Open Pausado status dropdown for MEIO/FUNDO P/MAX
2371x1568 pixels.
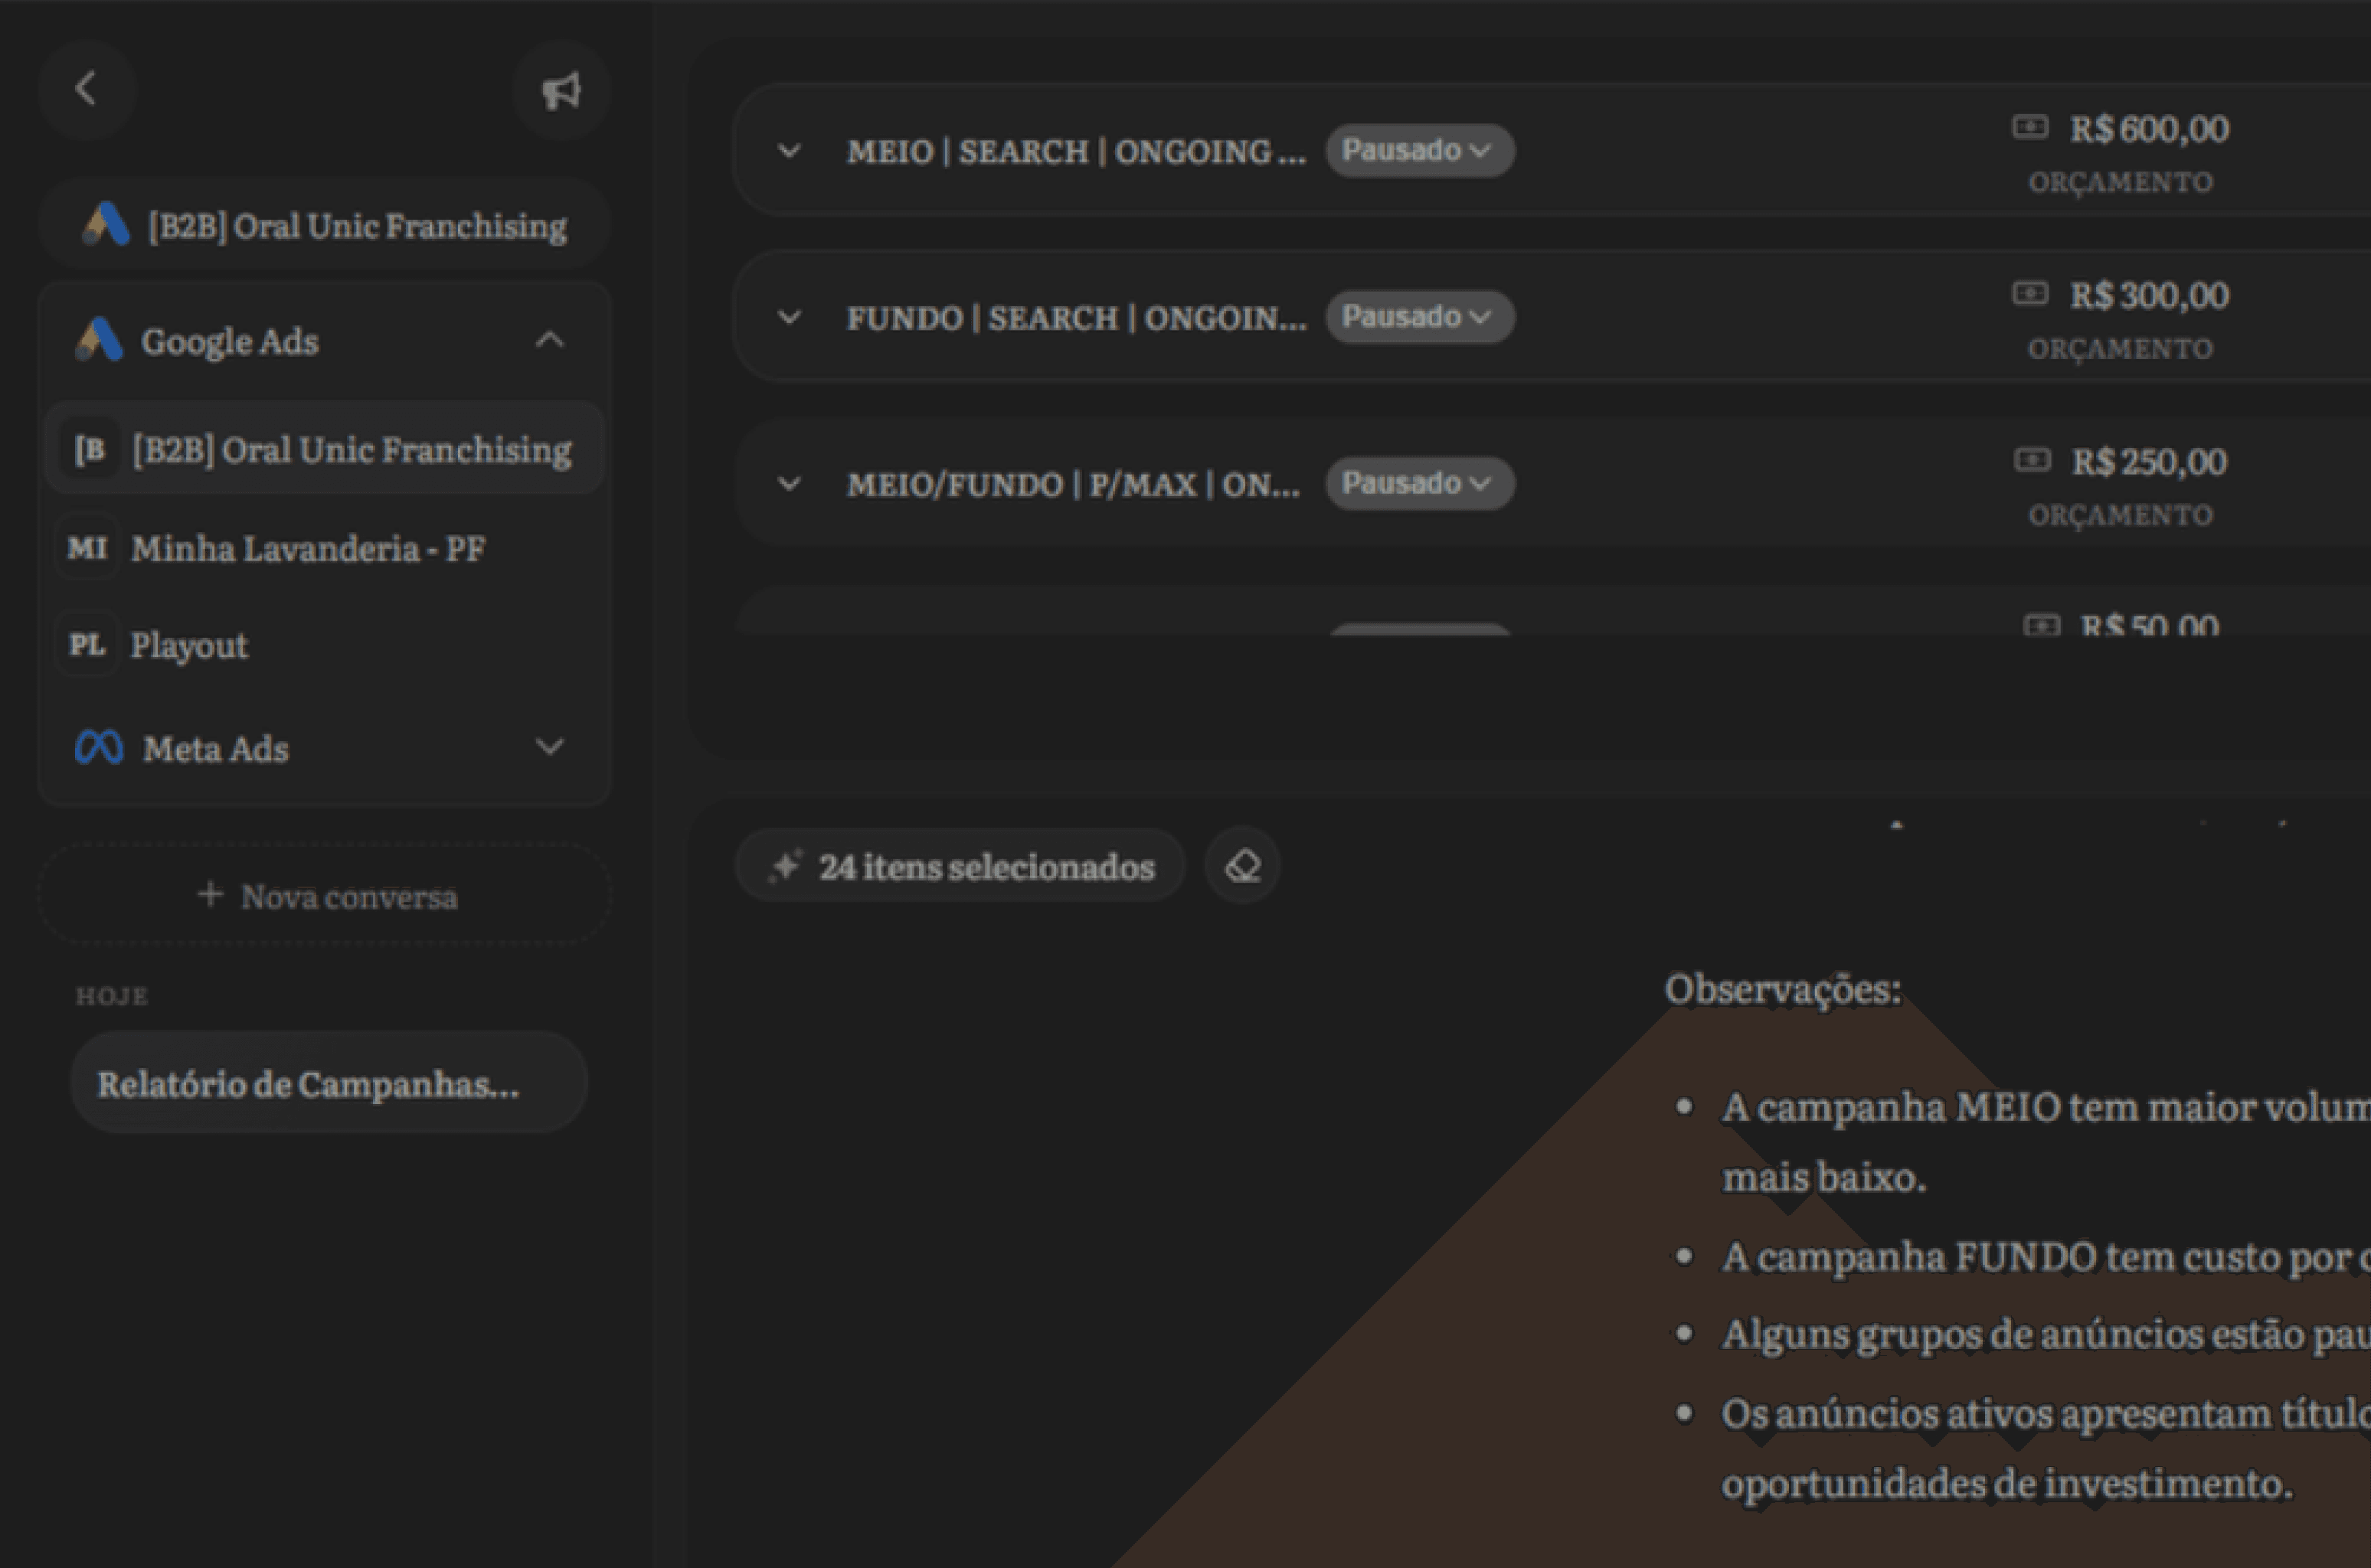click(x=1418, y=483)
